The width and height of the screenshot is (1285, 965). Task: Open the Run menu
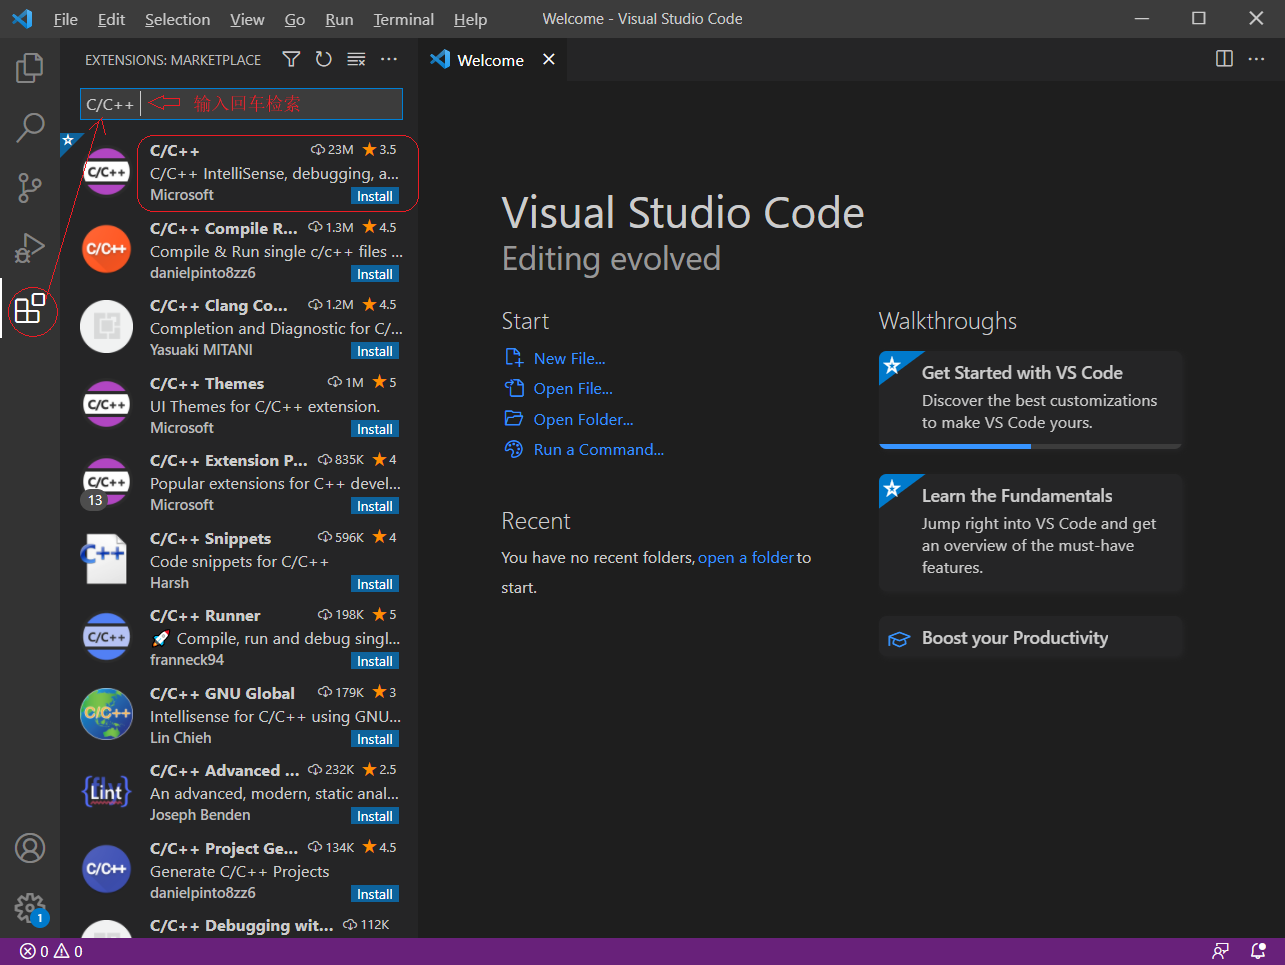[339, 19]
